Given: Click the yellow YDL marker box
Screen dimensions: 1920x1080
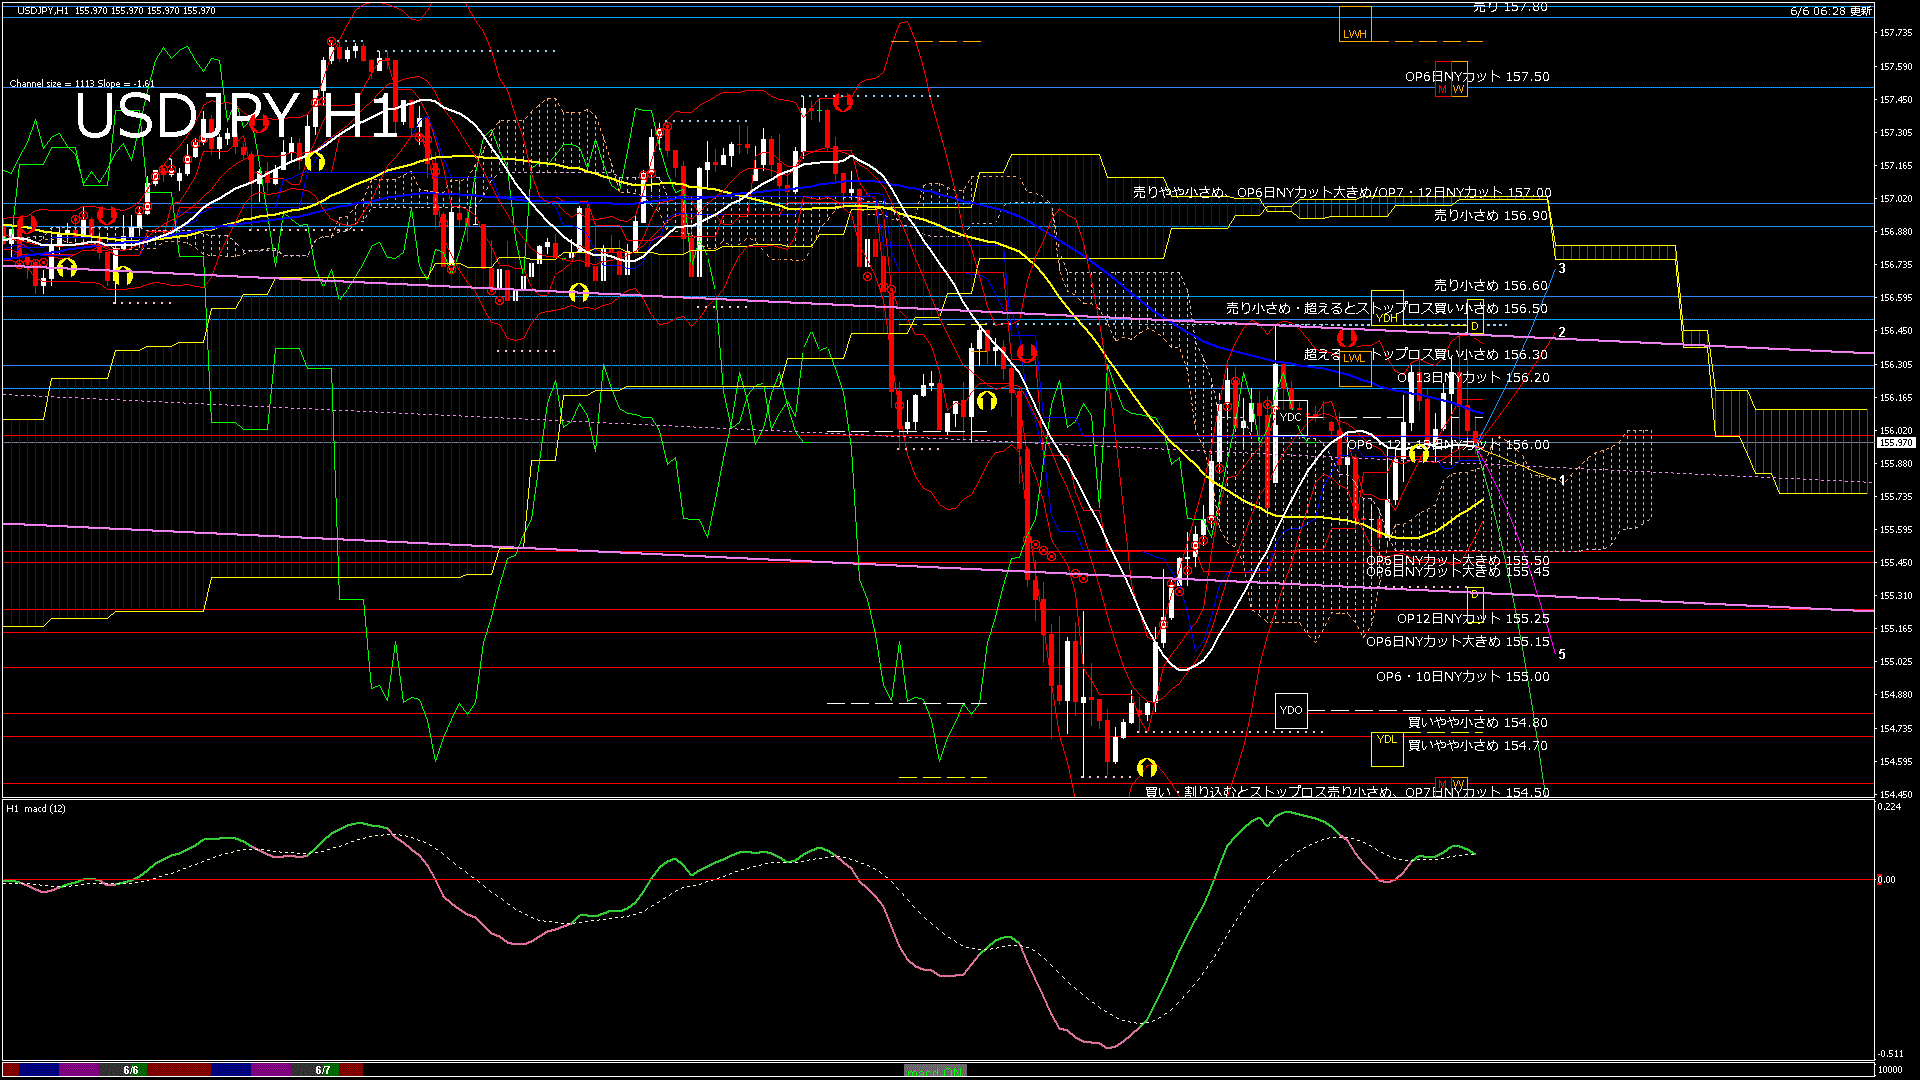Looking at the screenshot, I should (x=1387, y=747).
